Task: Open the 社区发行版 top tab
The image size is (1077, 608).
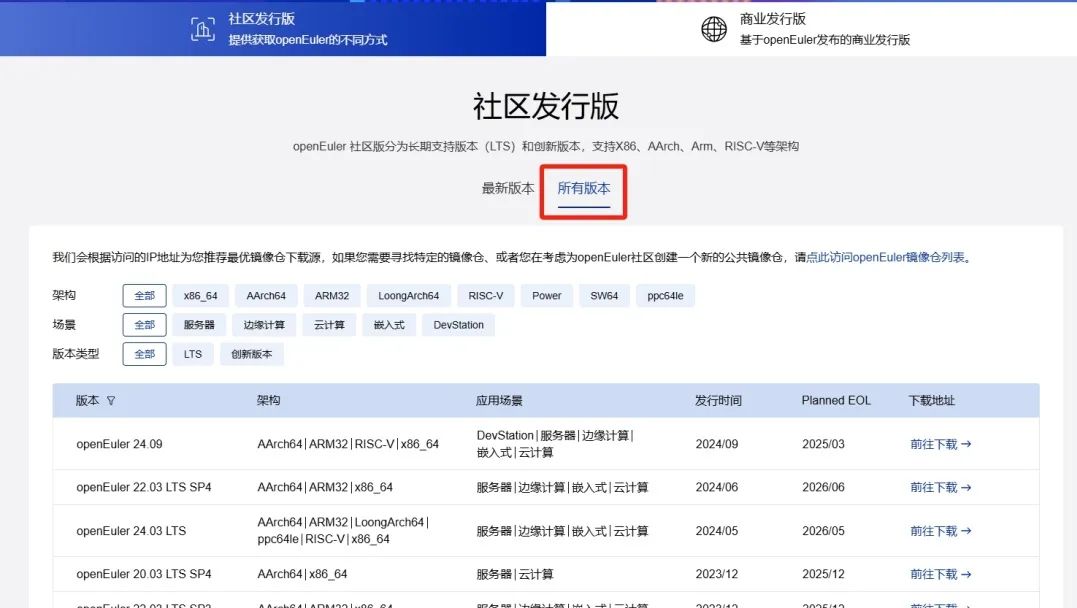Action: pos(273,28)
